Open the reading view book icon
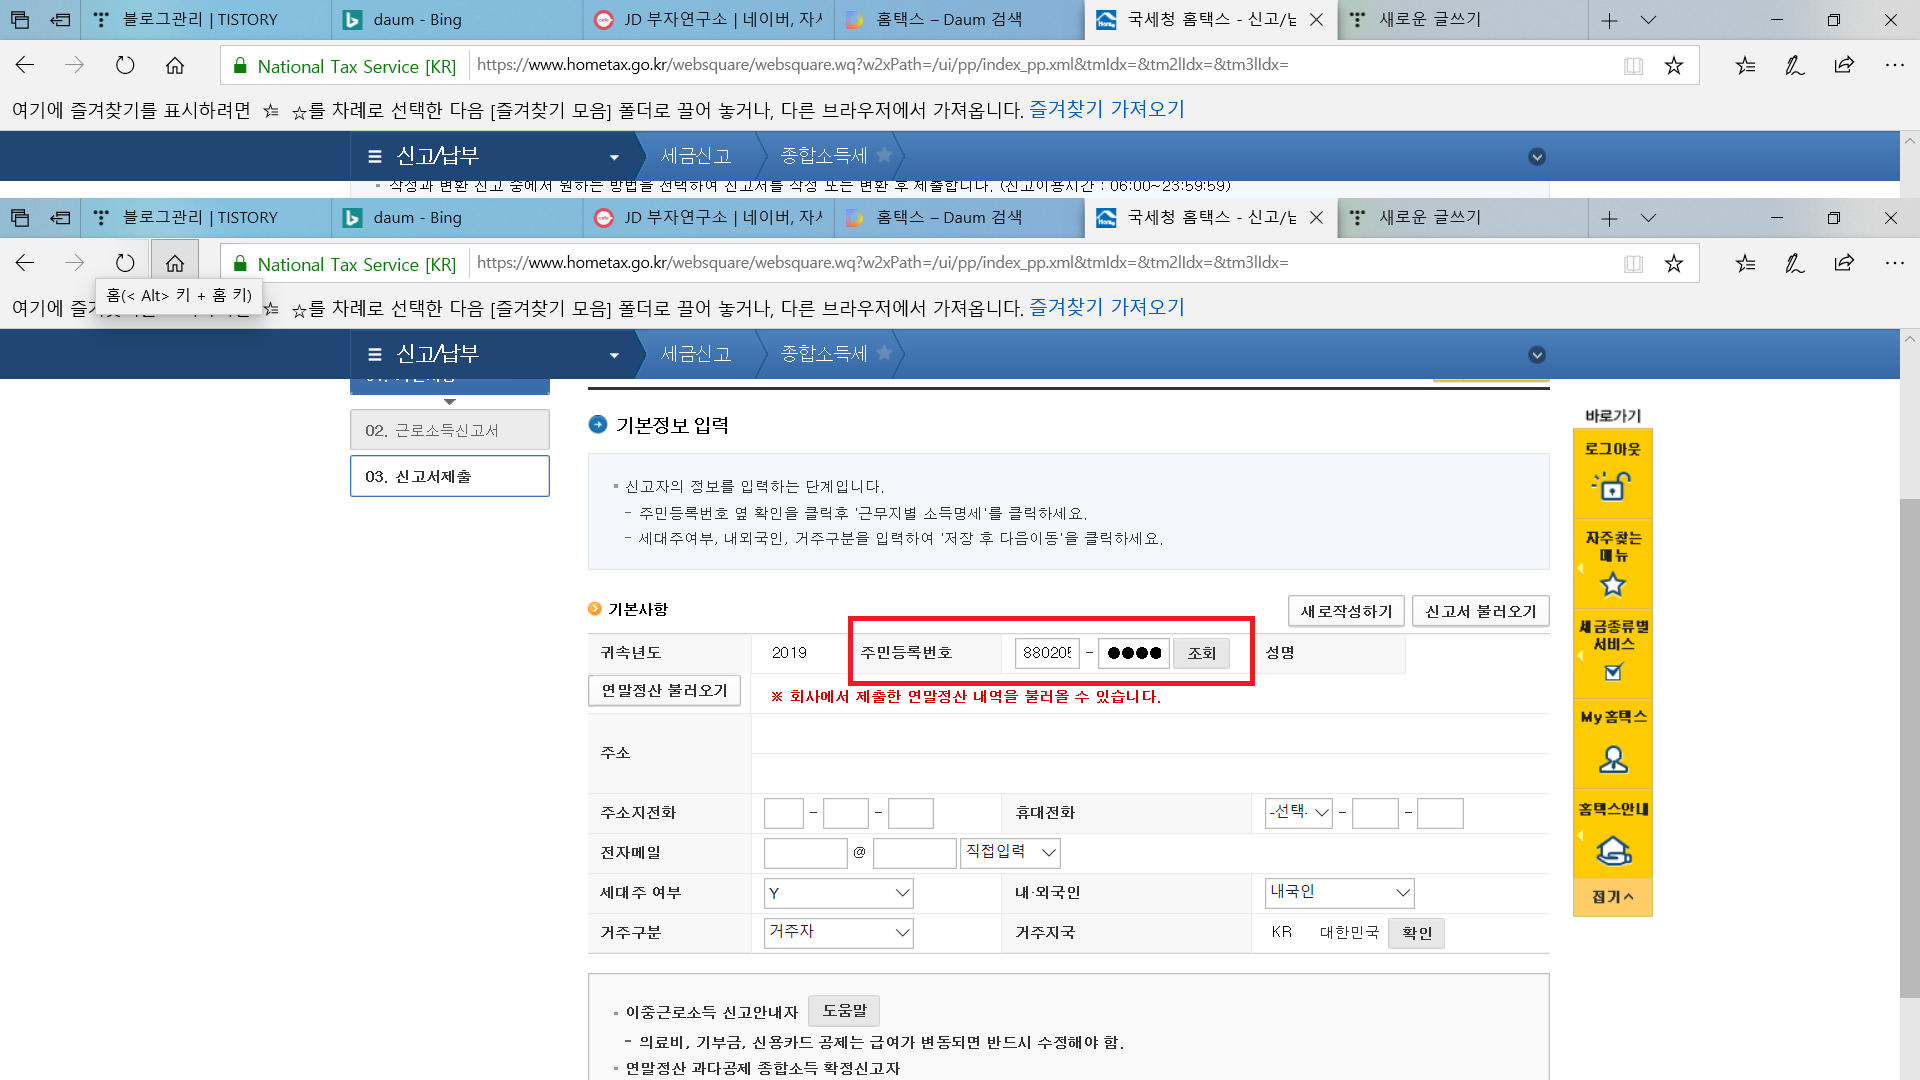1920x1080 pixels. (x=1633, y=263)
